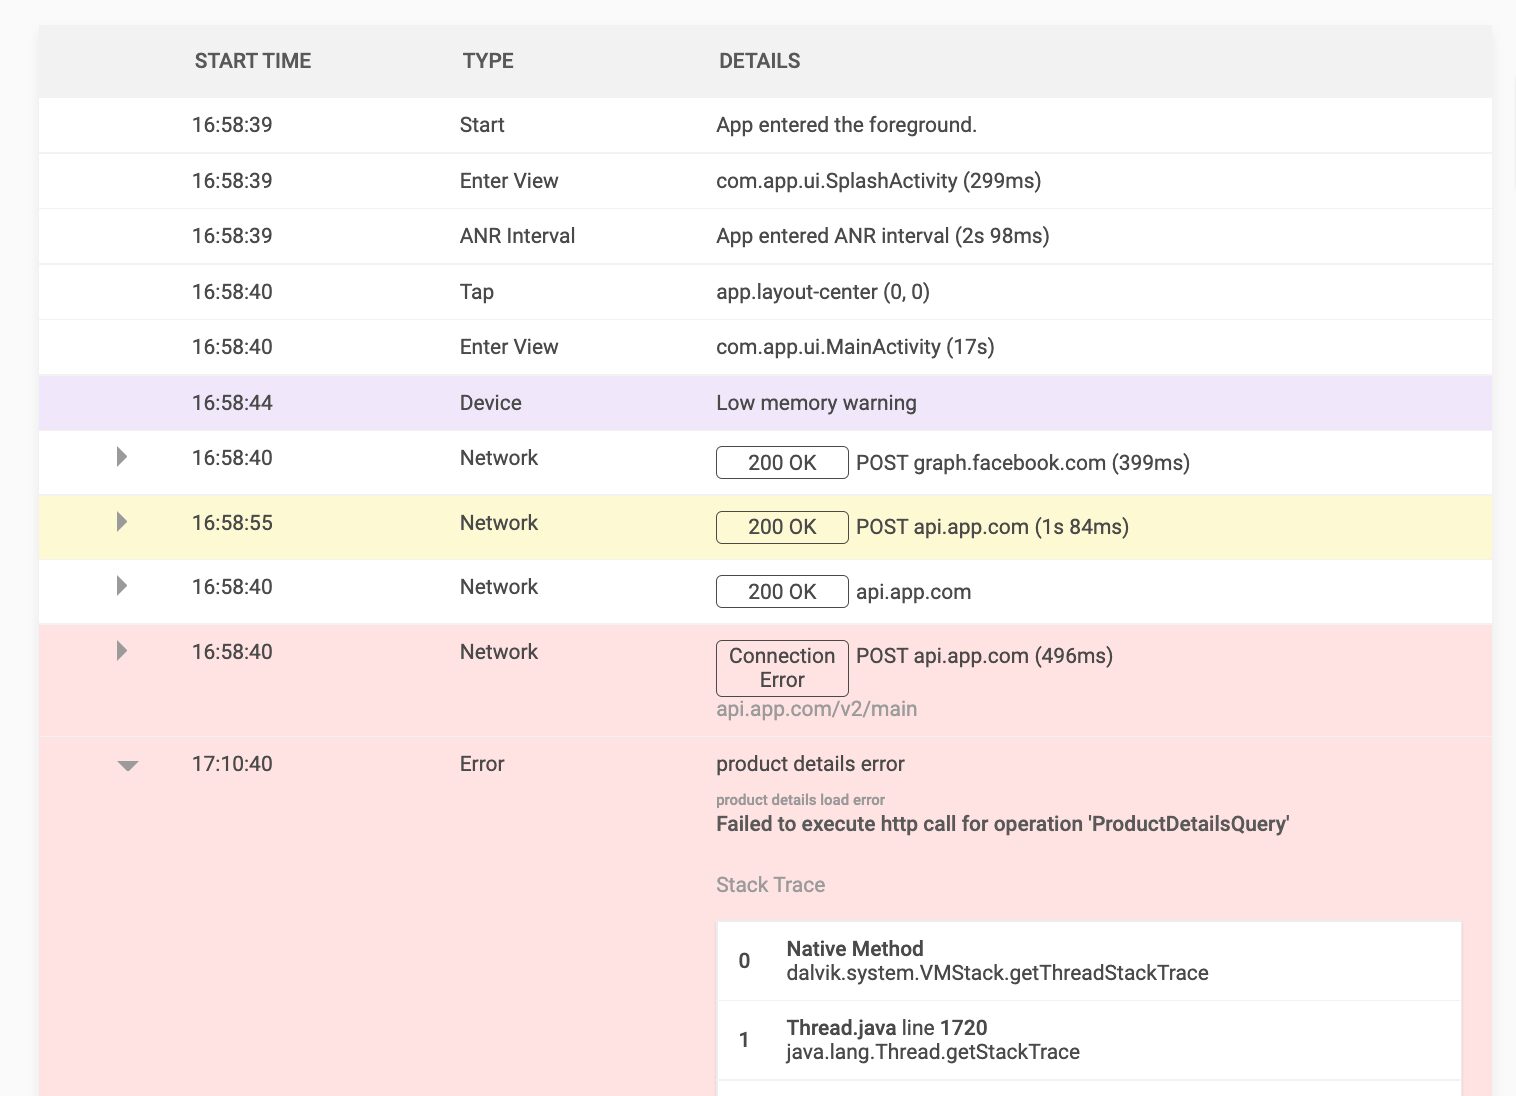This screenshot has width=1516, height=1096.
Task: Click 'POST api.app.com (1s 84ms)' text
Action: point(992,527)
